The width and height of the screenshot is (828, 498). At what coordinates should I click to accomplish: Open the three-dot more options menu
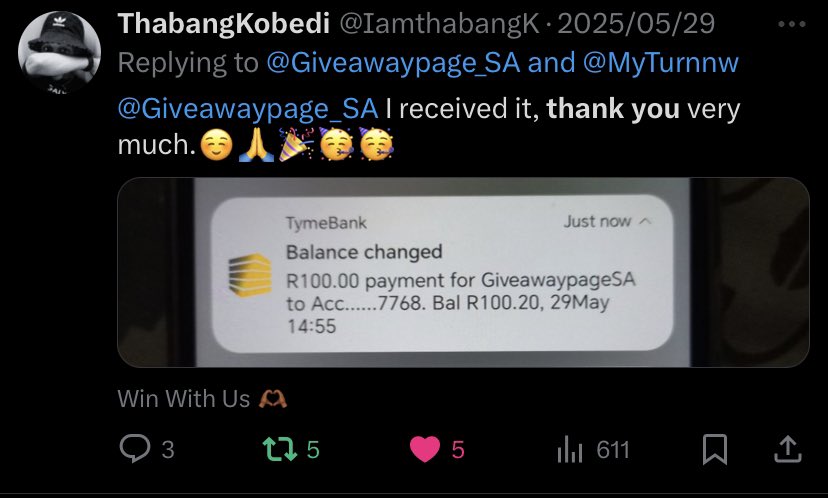point(792,24)
